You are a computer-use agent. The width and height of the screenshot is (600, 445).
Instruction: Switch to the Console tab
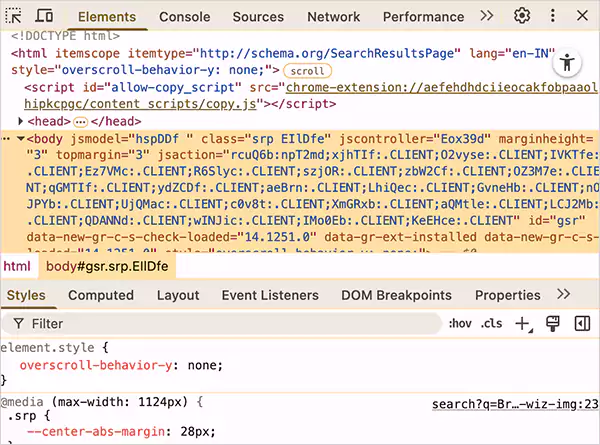tap(185, 16)
